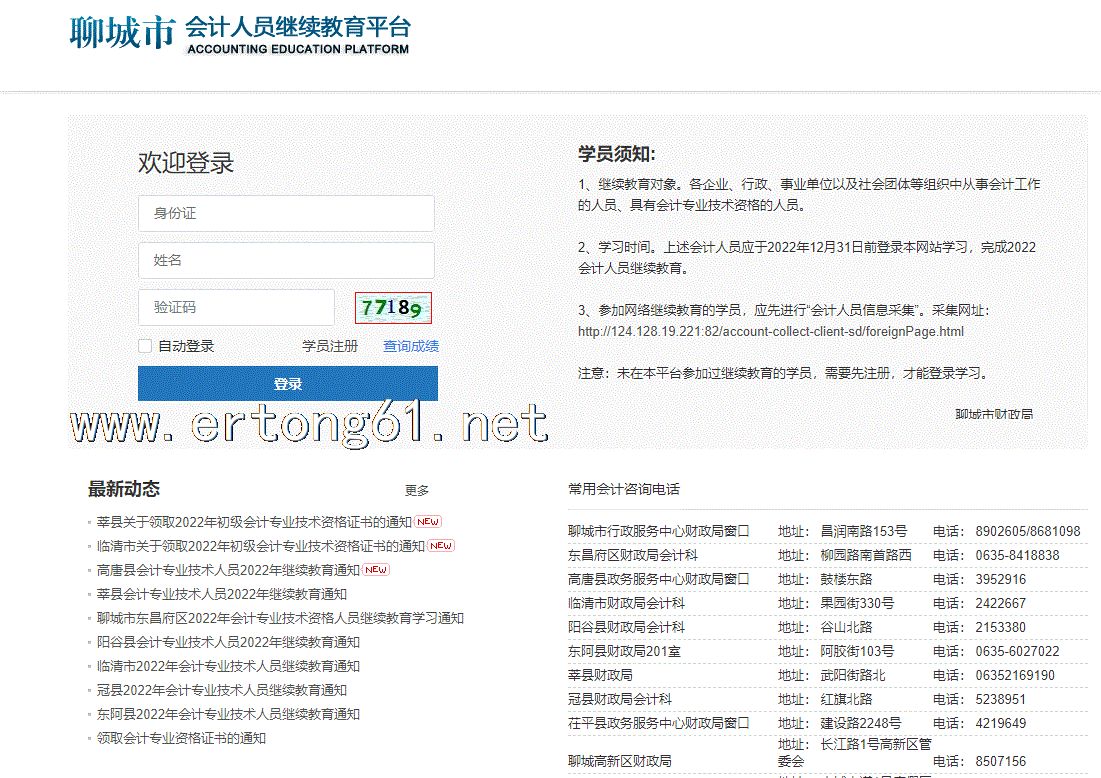Click the 77189 captcha image
The image size is (1101, 778).
[393, 308]
